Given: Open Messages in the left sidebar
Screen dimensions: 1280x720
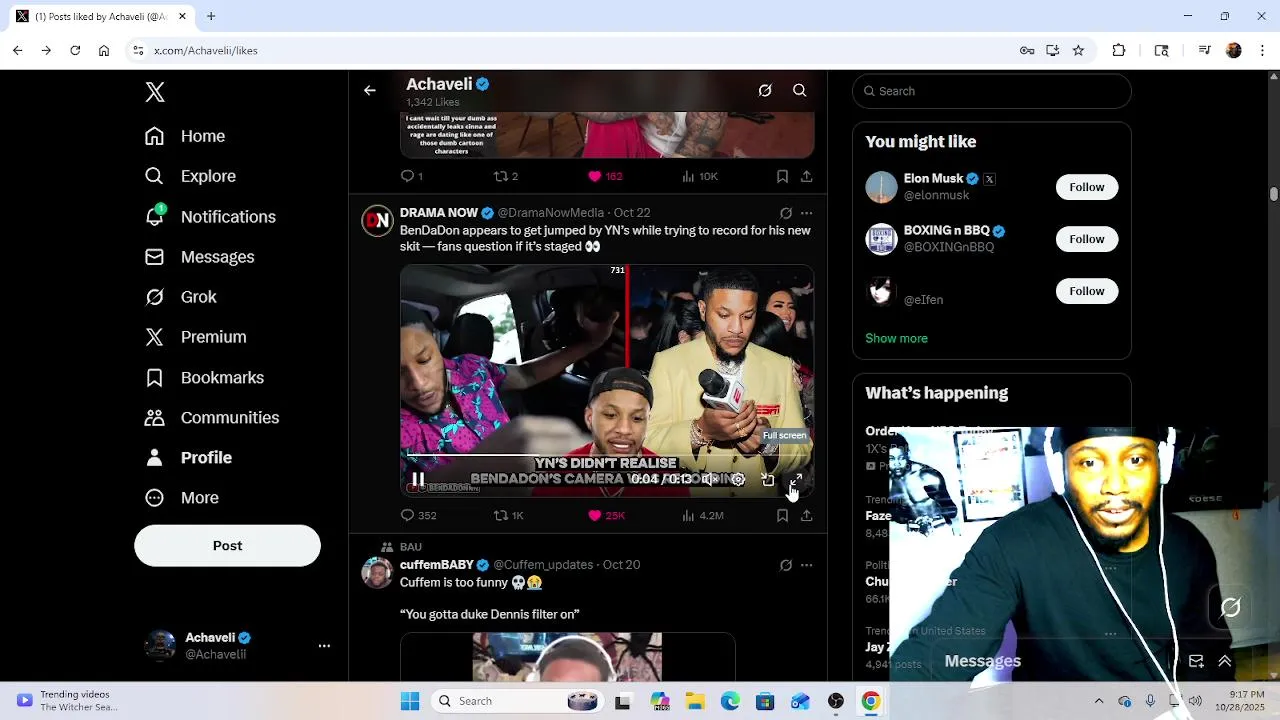Looking at the screenshot, I should [x=199, y=257].
